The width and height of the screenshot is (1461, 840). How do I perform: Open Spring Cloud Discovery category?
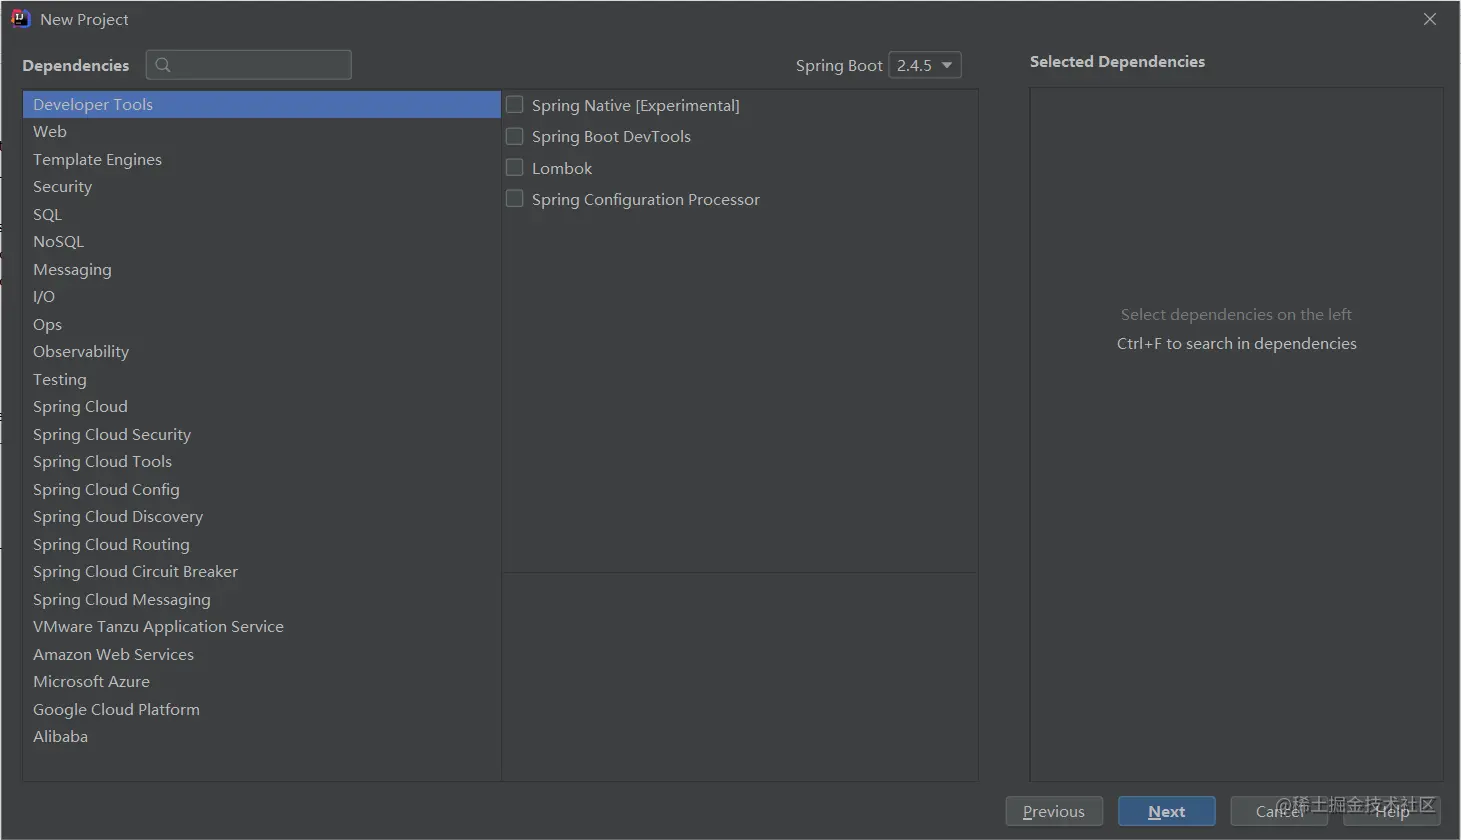point(262,517)
